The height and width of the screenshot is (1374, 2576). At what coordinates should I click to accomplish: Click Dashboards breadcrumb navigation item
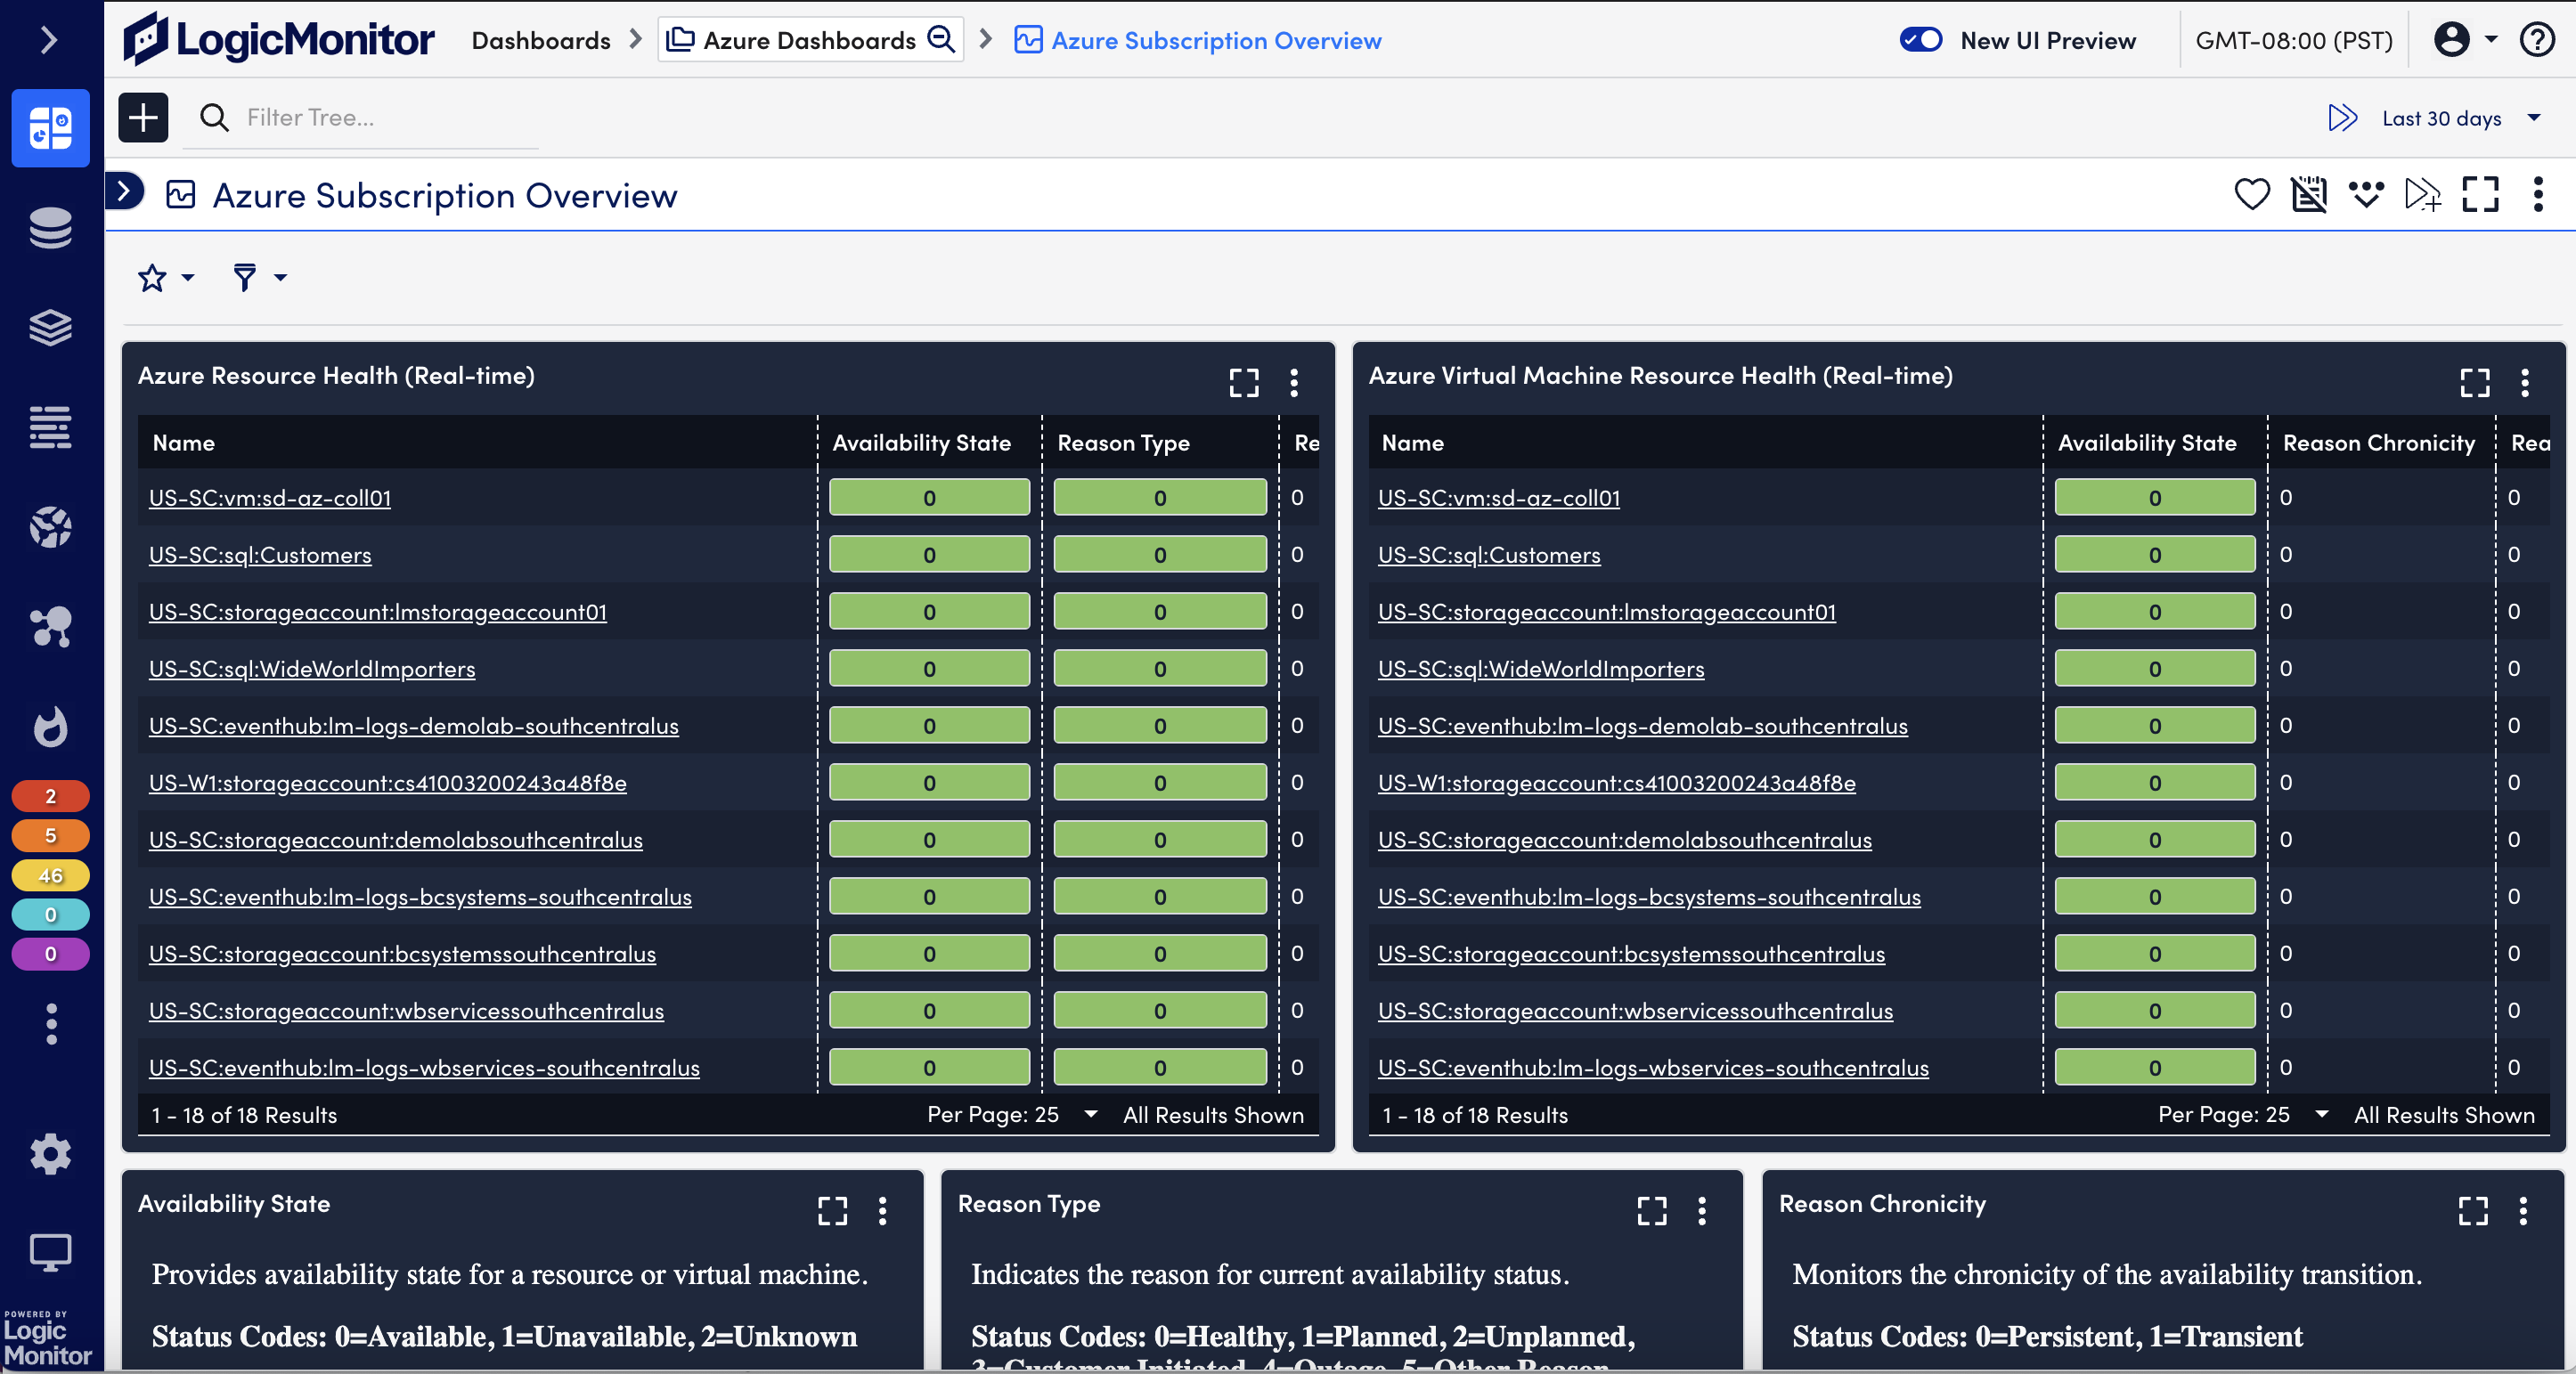point(540,39)
